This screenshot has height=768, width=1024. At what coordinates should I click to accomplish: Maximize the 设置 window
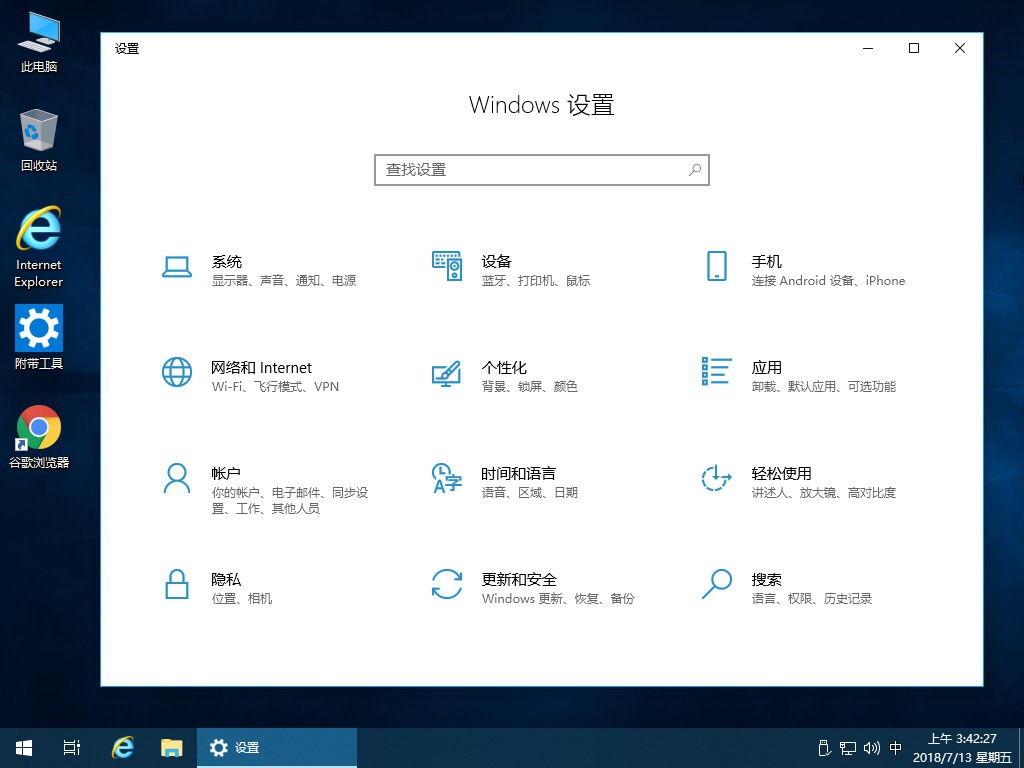(x=914, y=48)
